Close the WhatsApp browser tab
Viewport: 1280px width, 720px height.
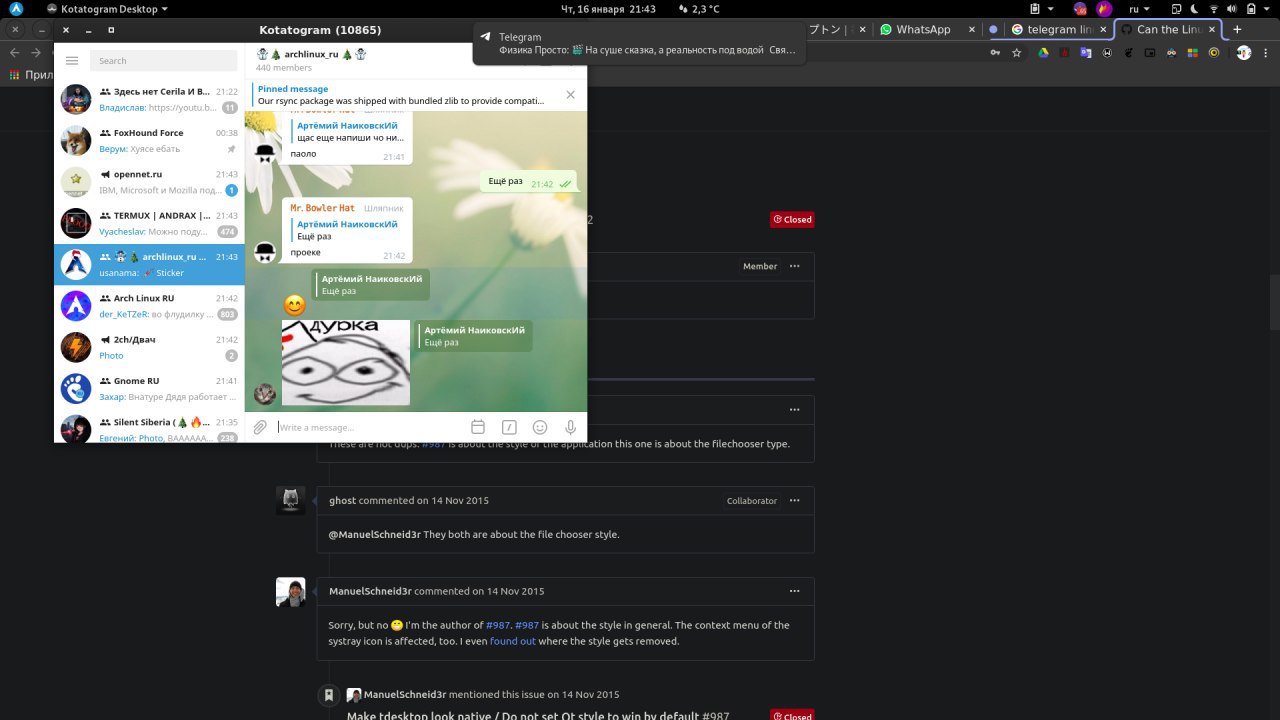(970, 29)
